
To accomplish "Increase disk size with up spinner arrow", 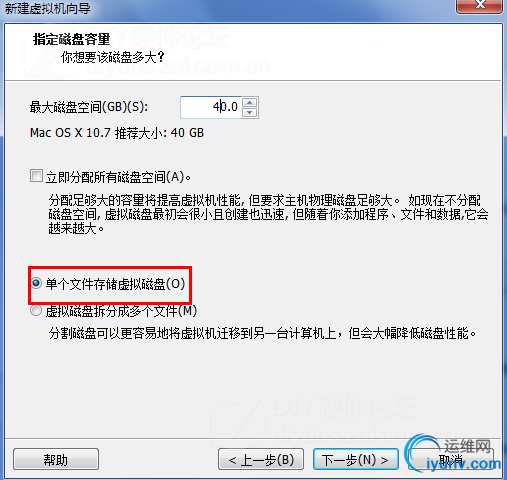I will click(x=250, y=102).
